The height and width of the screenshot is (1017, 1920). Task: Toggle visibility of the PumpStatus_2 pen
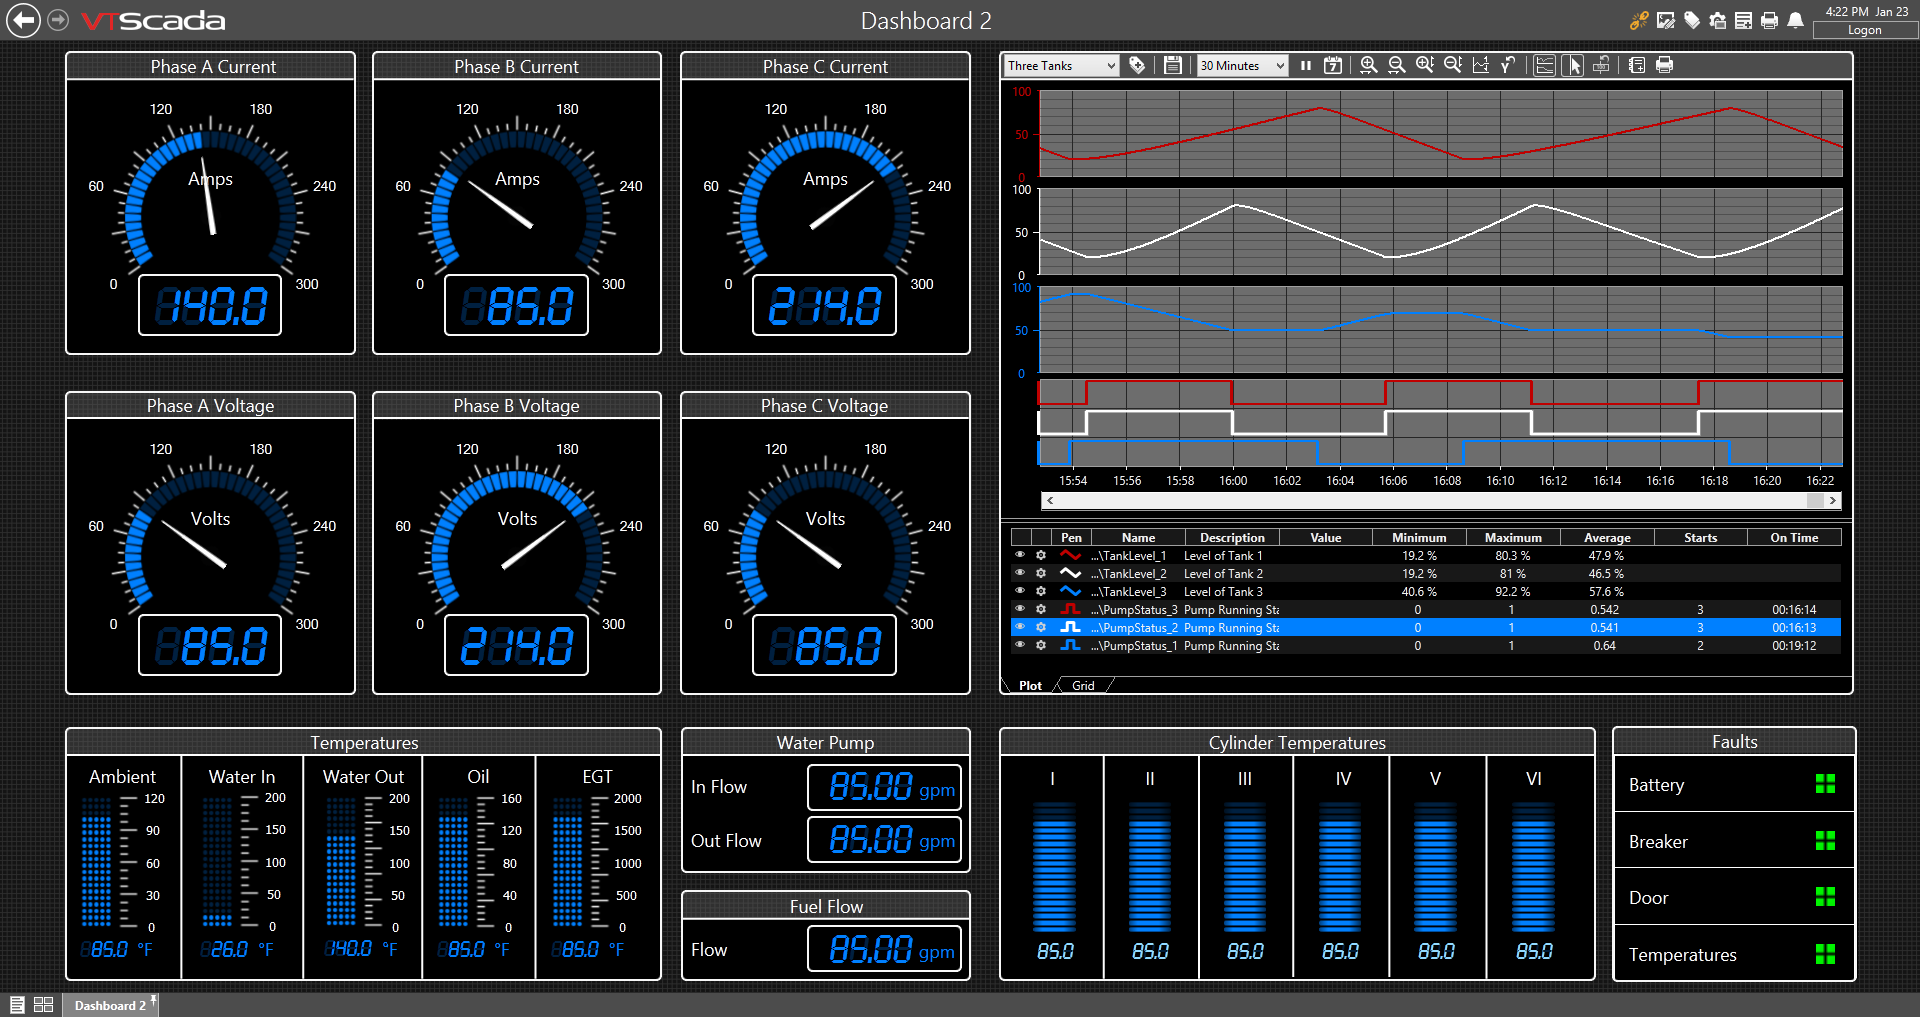point(1020,627)
